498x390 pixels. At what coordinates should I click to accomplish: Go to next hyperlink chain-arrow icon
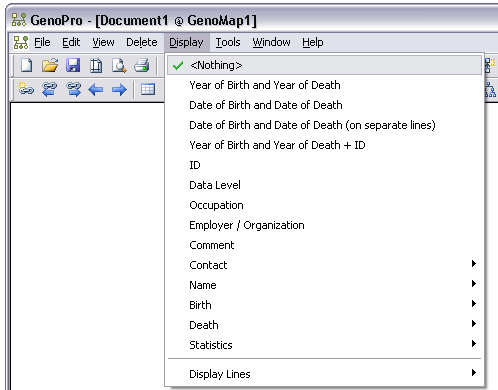click(74, 89)
